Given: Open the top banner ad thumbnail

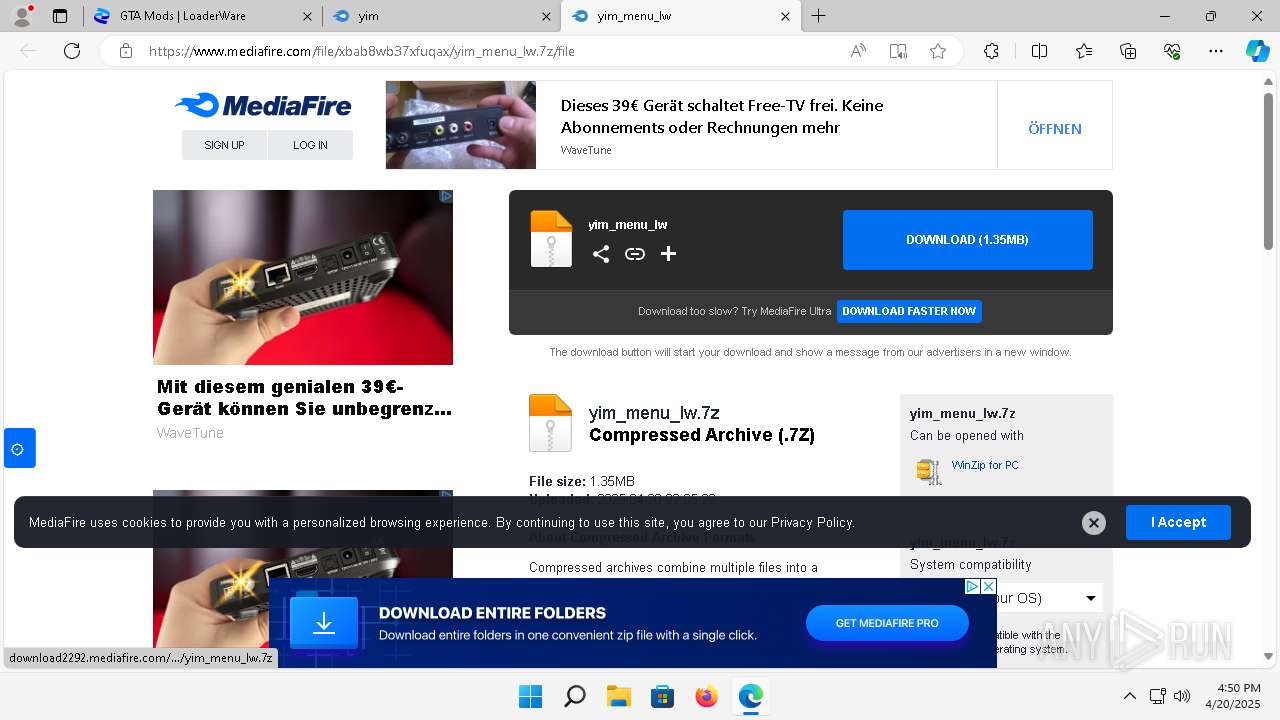Looking at the screenshot, I should (461, 125).
